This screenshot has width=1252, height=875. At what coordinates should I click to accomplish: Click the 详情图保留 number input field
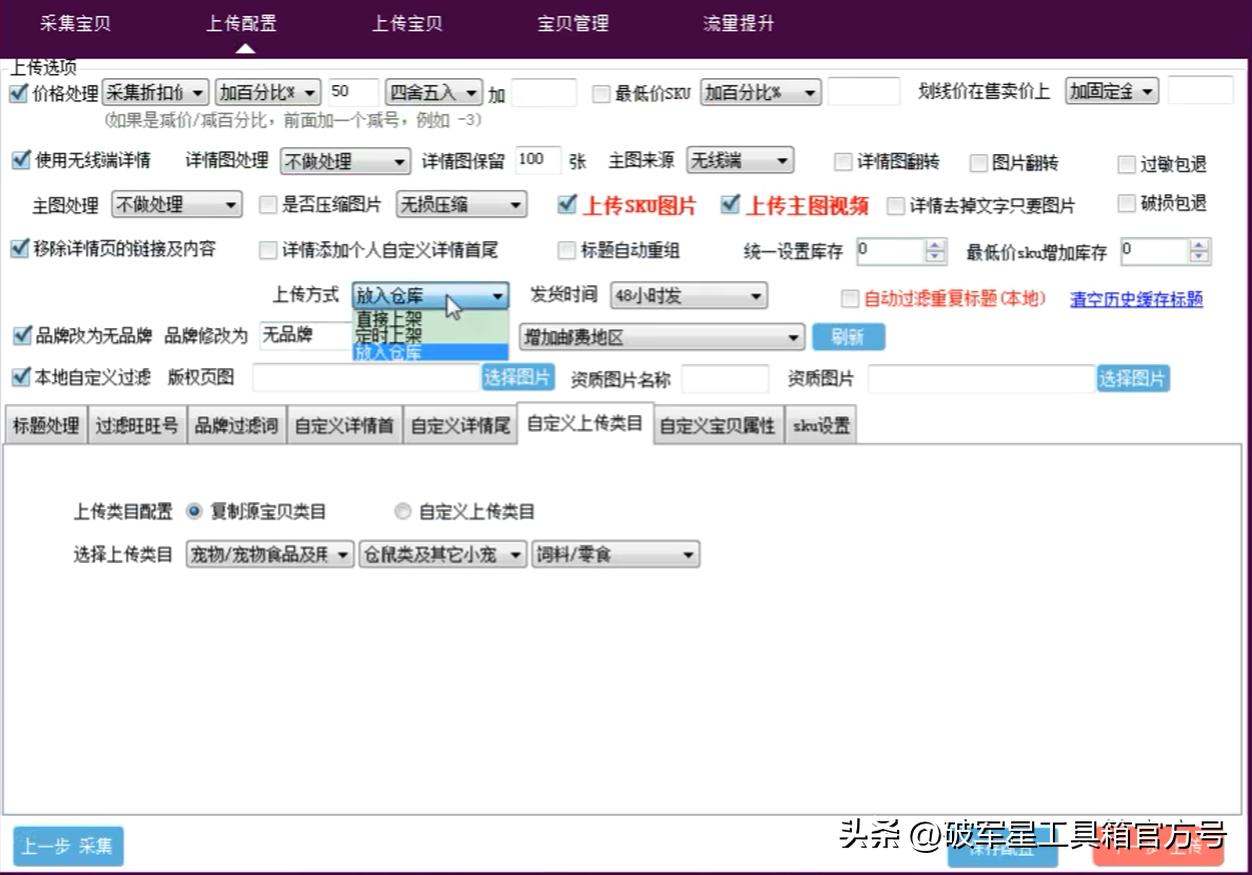(537, 160)
